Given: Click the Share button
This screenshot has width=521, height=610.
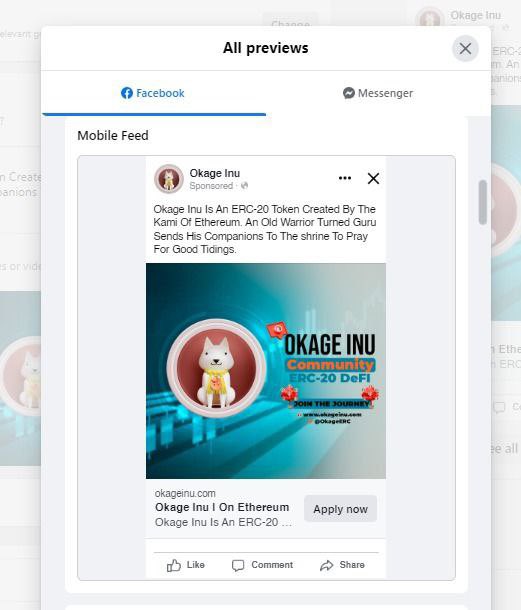Looking at the screenshot, I should click(342, 565).
